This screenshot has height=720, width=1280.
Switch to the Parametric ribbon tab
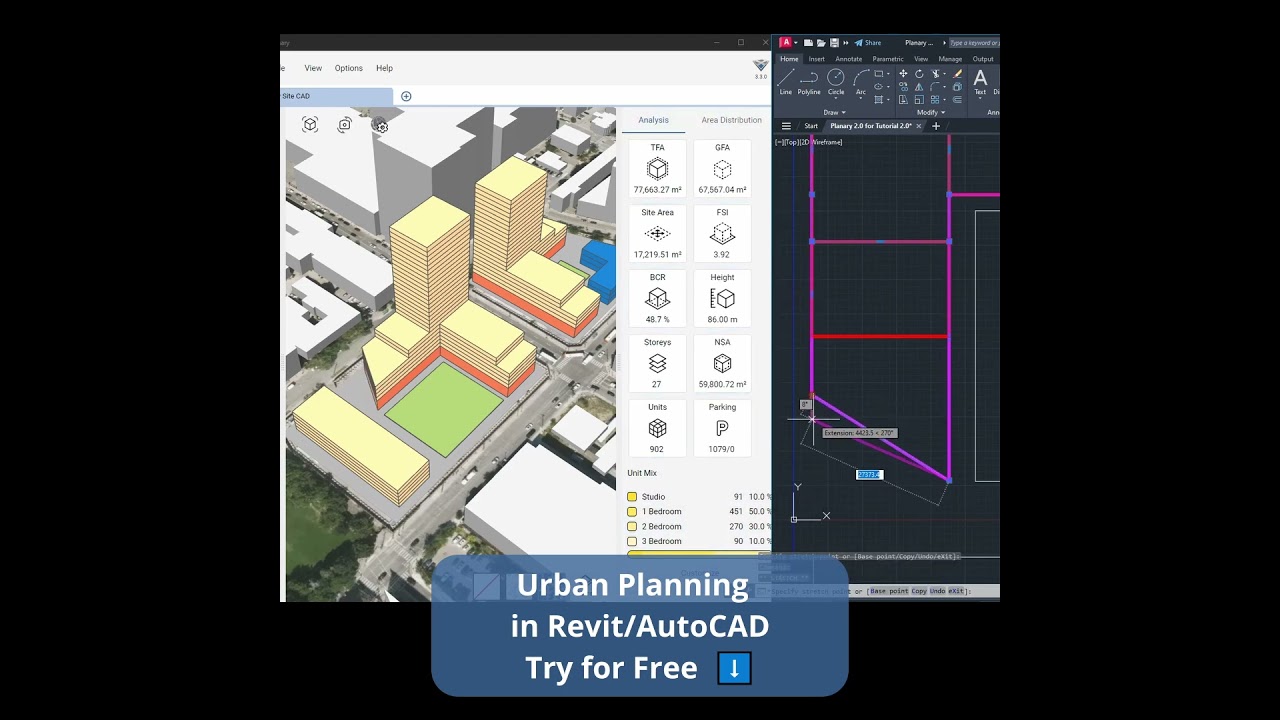point(888,59)
